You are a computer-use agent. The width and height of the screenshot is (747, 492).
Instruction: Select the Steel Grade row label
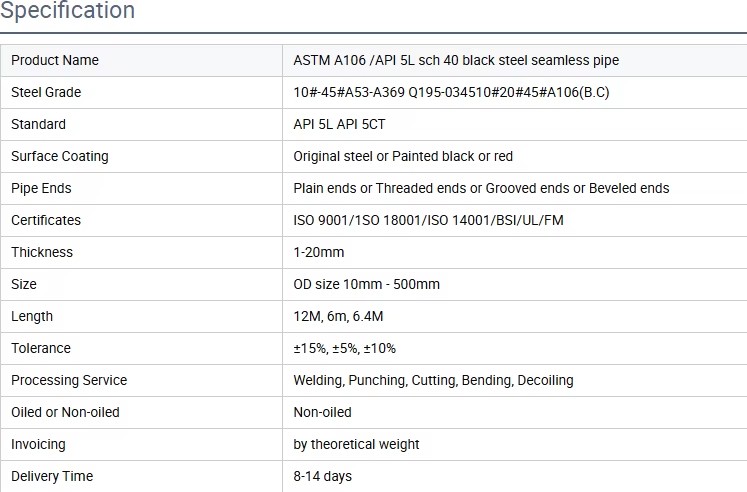(46, 92)
